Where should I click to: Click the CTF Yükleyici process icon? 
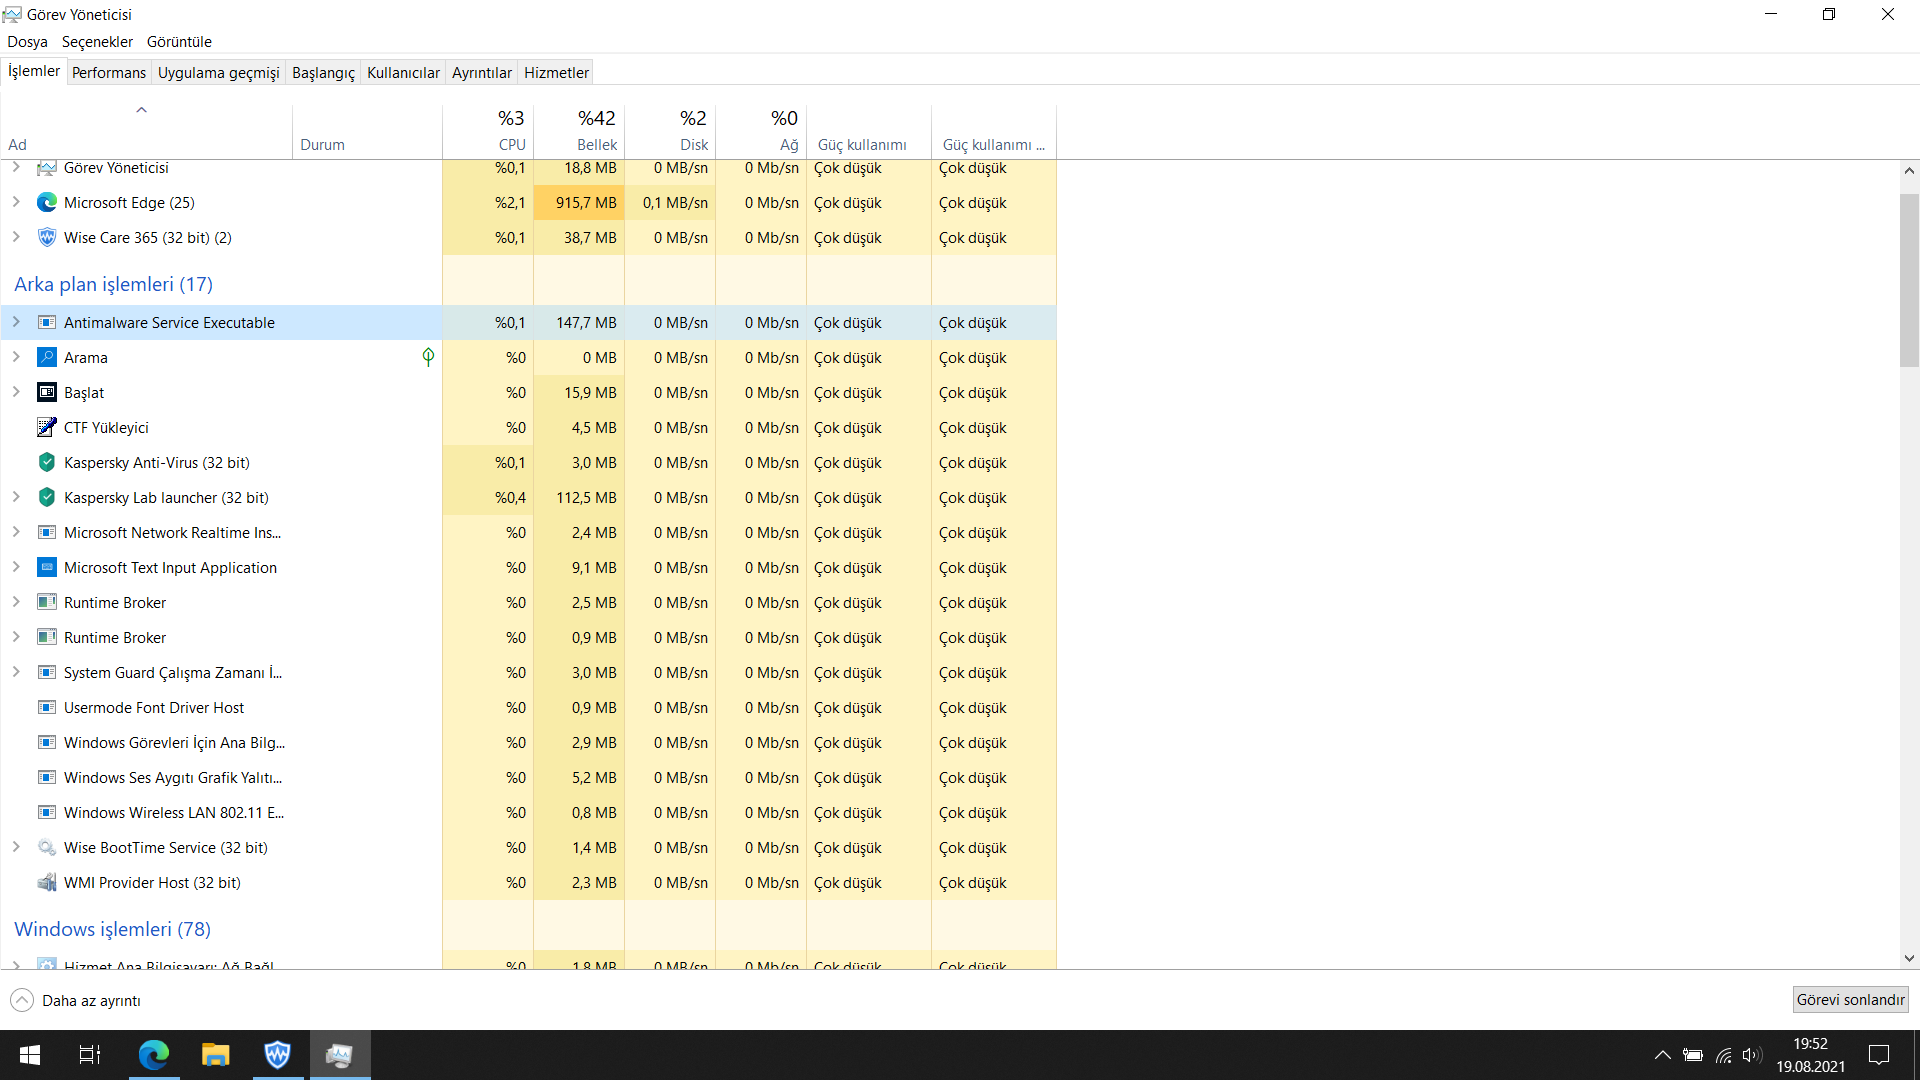(46, 428)
